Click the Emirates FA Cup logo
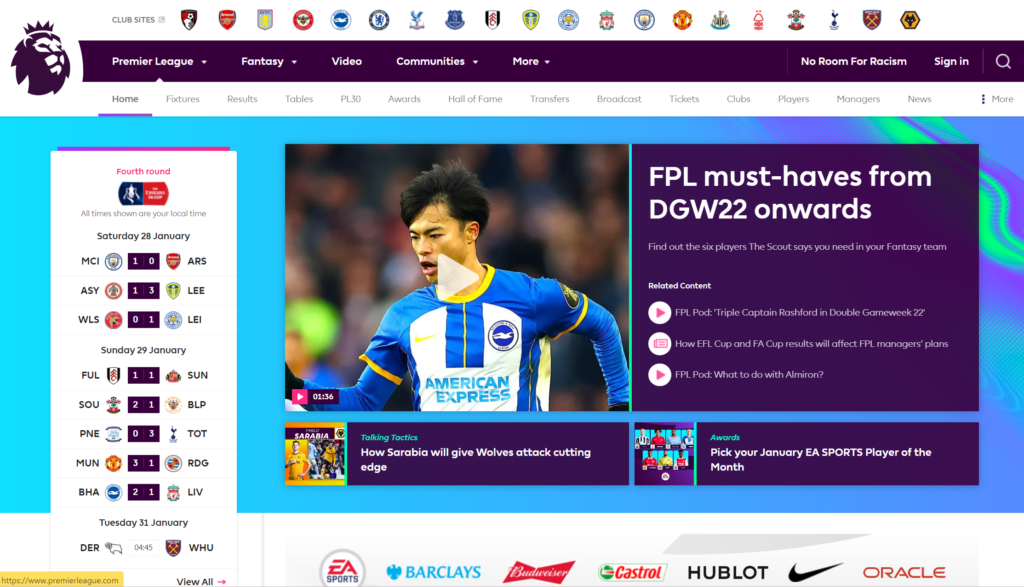This screenshot has height=587, width=1024. [x=144, y=193]
